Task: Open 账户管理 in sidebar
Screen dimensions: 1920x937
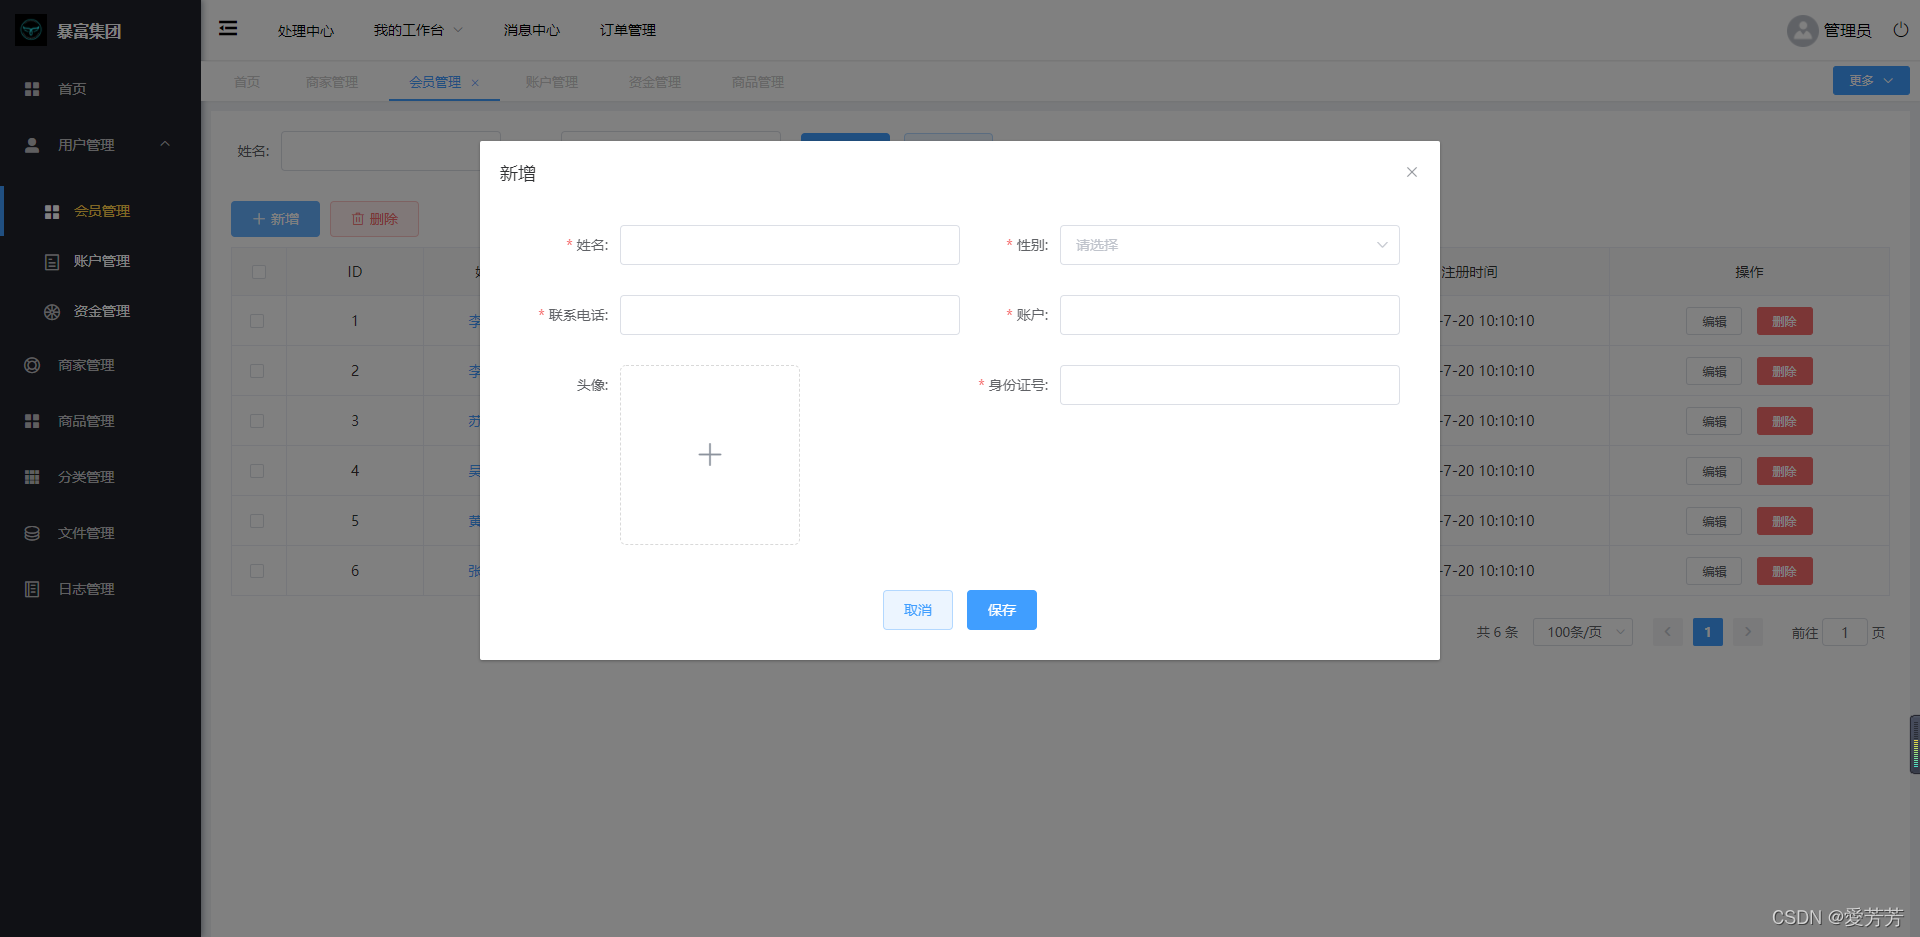Action: (101, 261)
